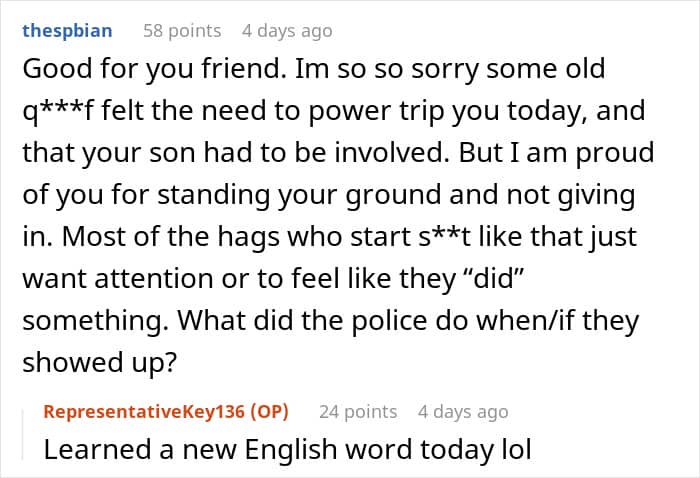Open thespbian comment's 4 days ago timestamp
The height and width of the screenshot is (478, 700).
pyautogui.click(x=287, y=31)
